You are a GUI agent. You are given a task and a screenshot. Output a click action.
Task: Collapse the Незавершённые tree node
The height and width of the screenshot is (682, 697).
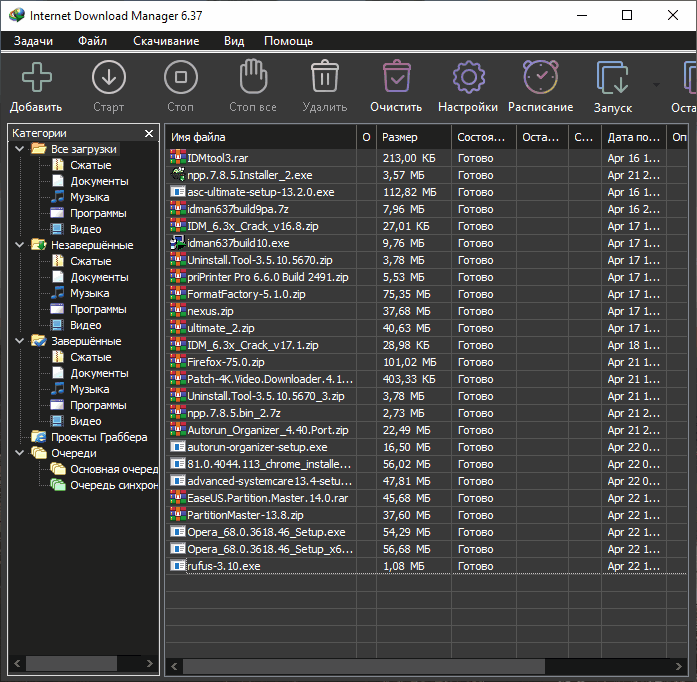coord(20,245)
